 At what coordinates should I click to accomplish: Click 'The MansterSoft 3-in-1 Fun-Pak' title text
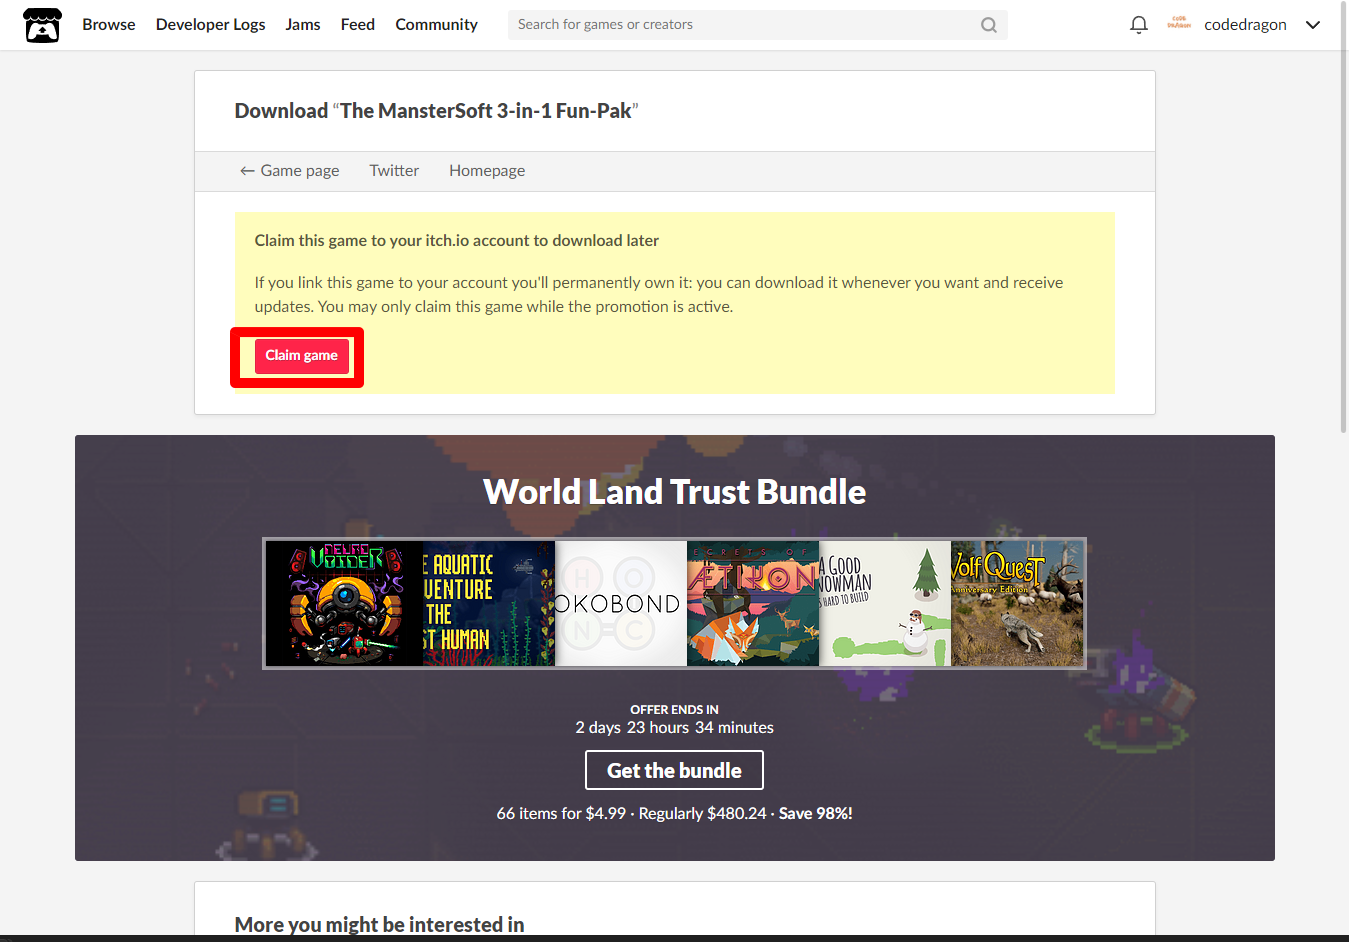(x=486, y=111)
